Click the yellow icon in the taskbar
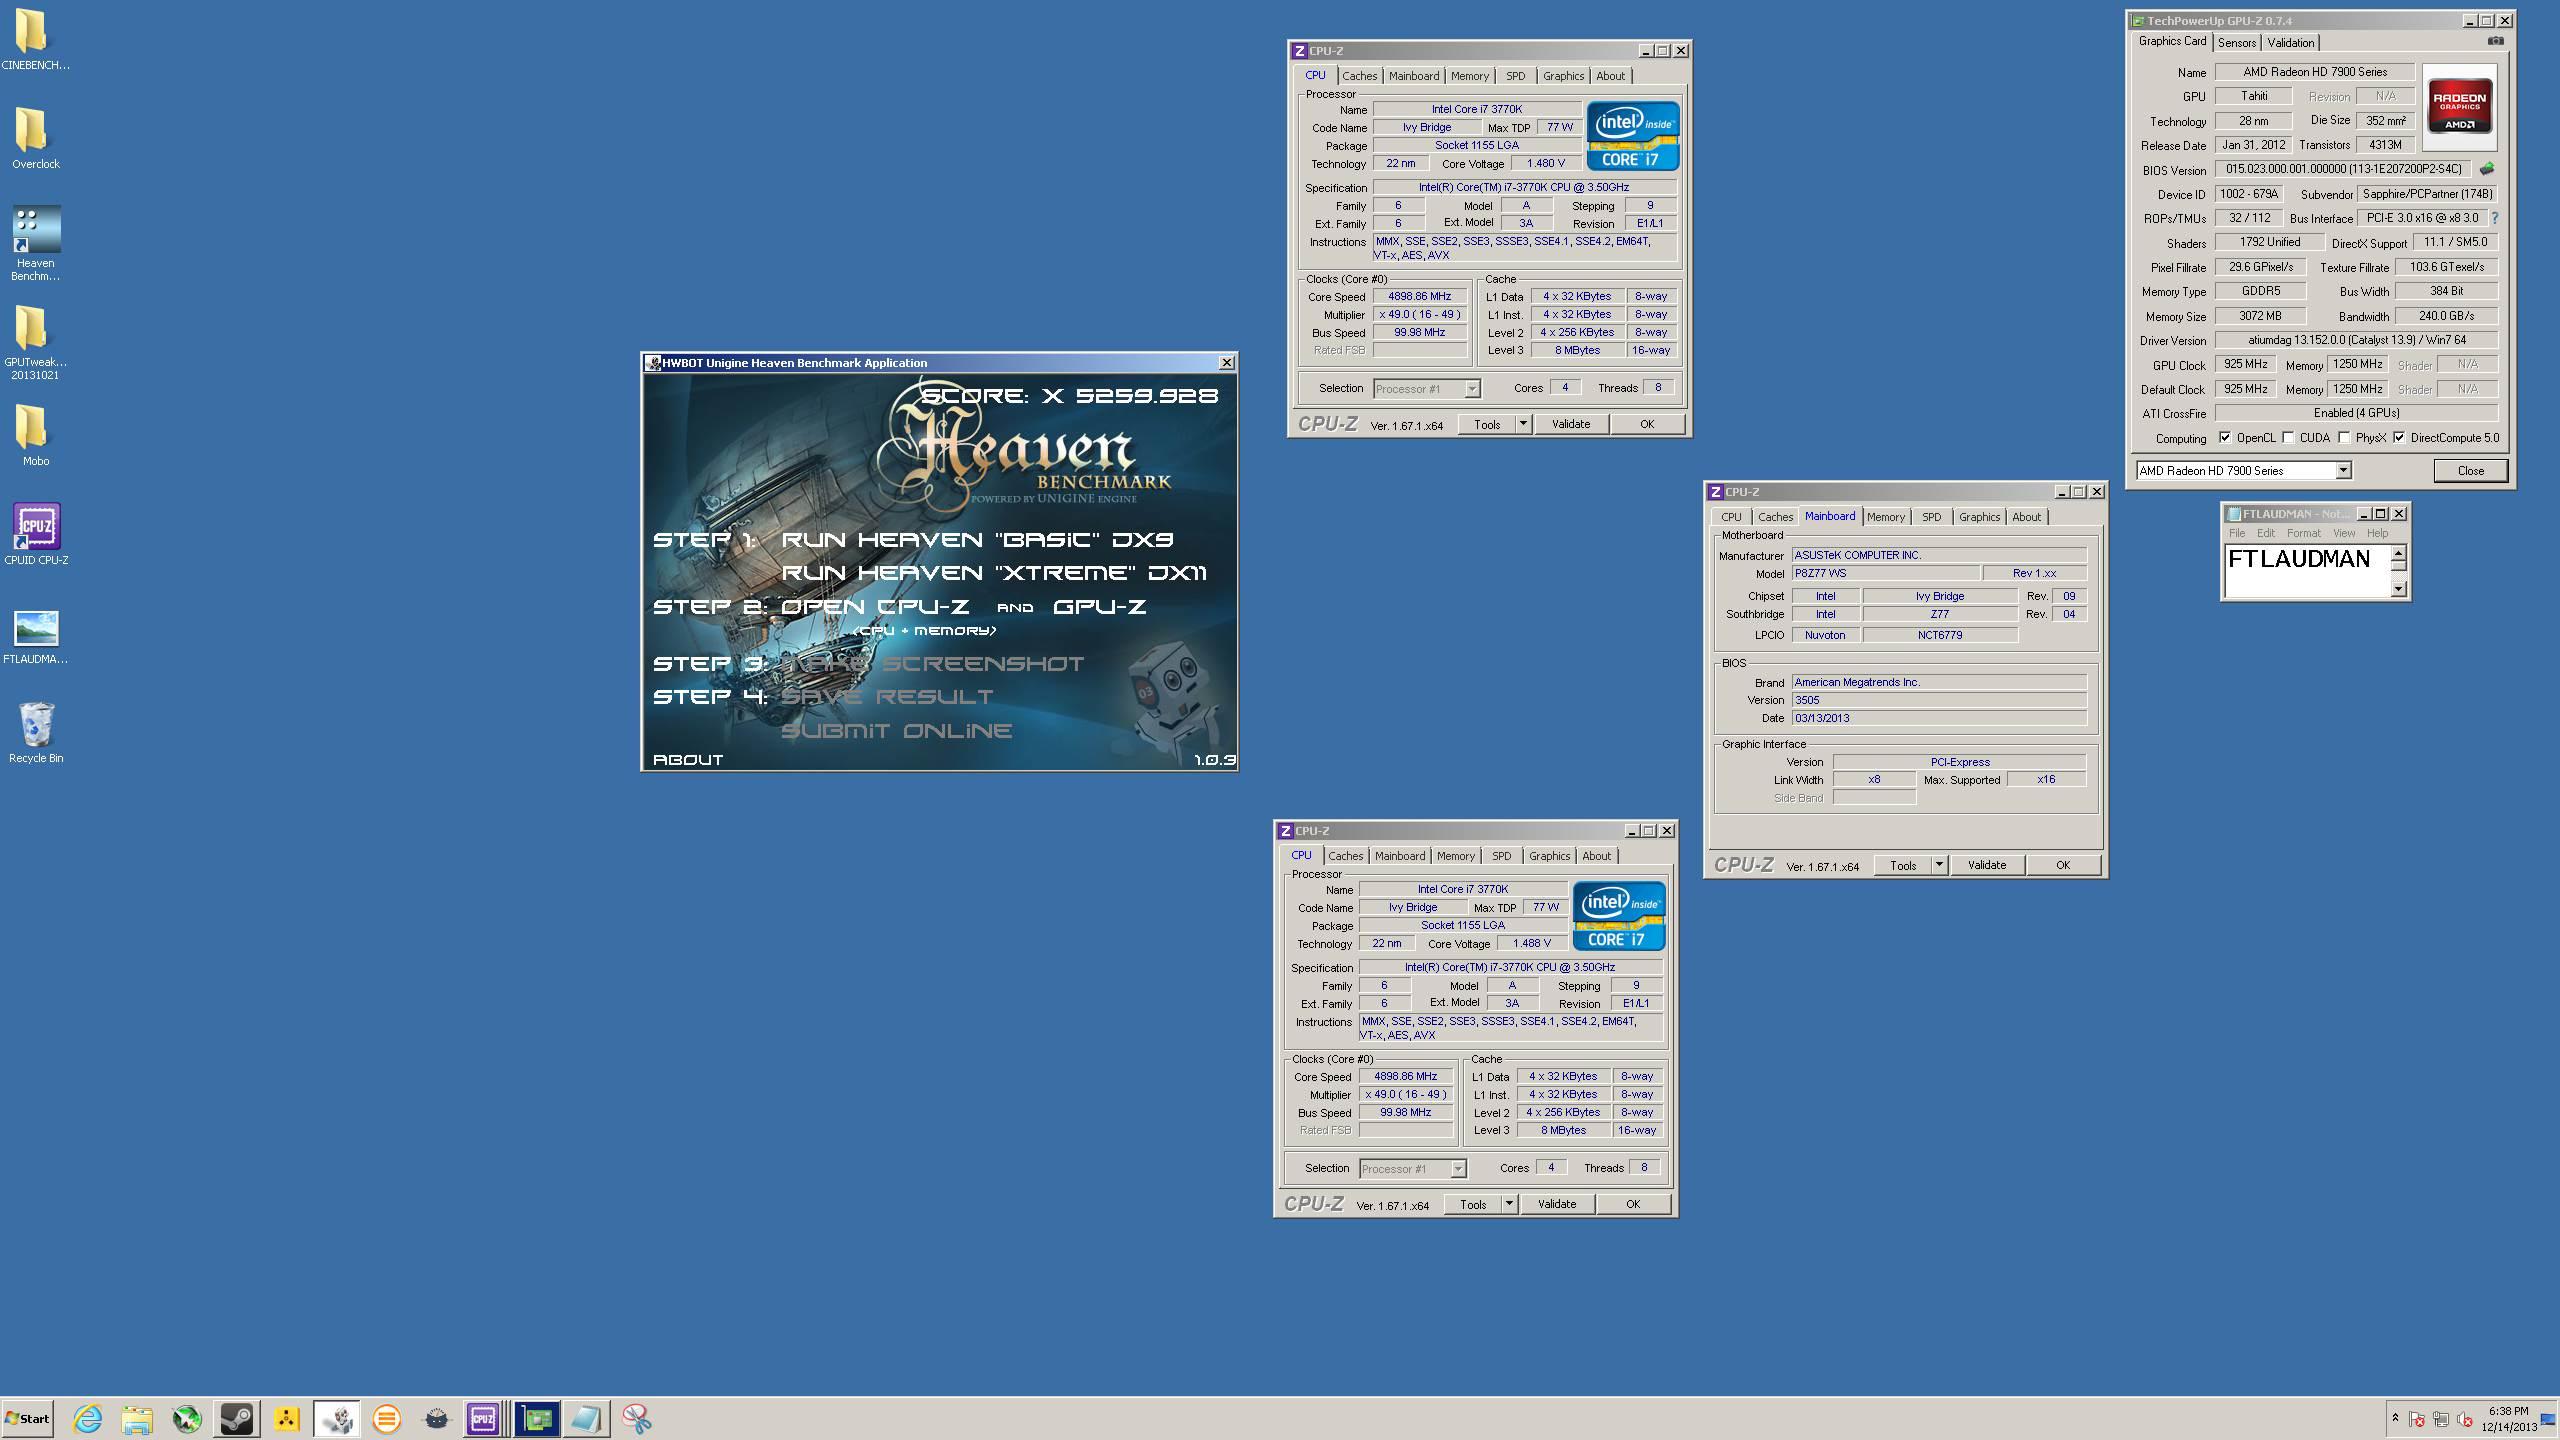 pos(287,1418)
